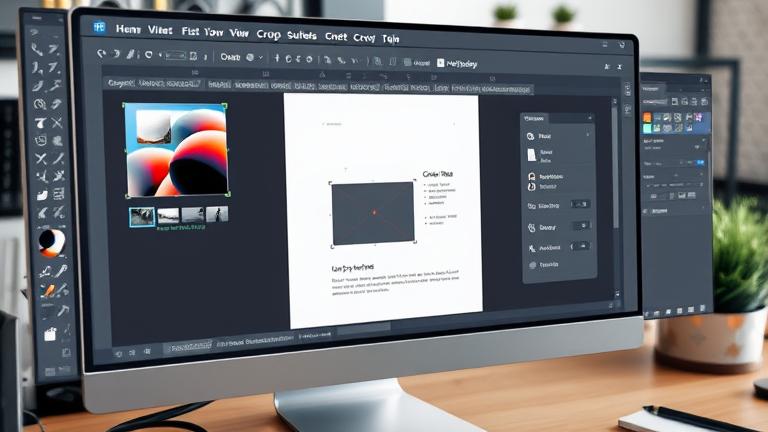The width and height of the screenshot is (768, 432).
Task: Click the large abstract spheres preview image
Action: click(177, 150)
